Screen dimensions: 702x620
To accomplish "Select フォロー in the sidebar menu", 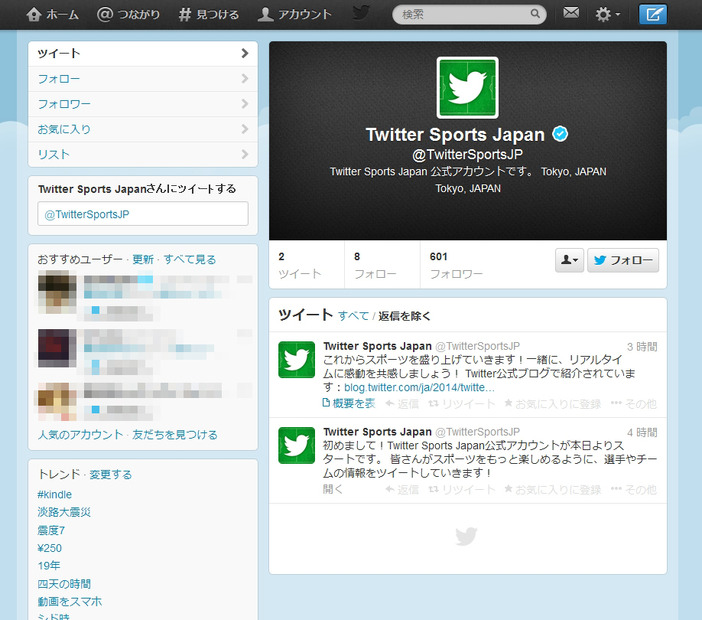I will 143,79.
